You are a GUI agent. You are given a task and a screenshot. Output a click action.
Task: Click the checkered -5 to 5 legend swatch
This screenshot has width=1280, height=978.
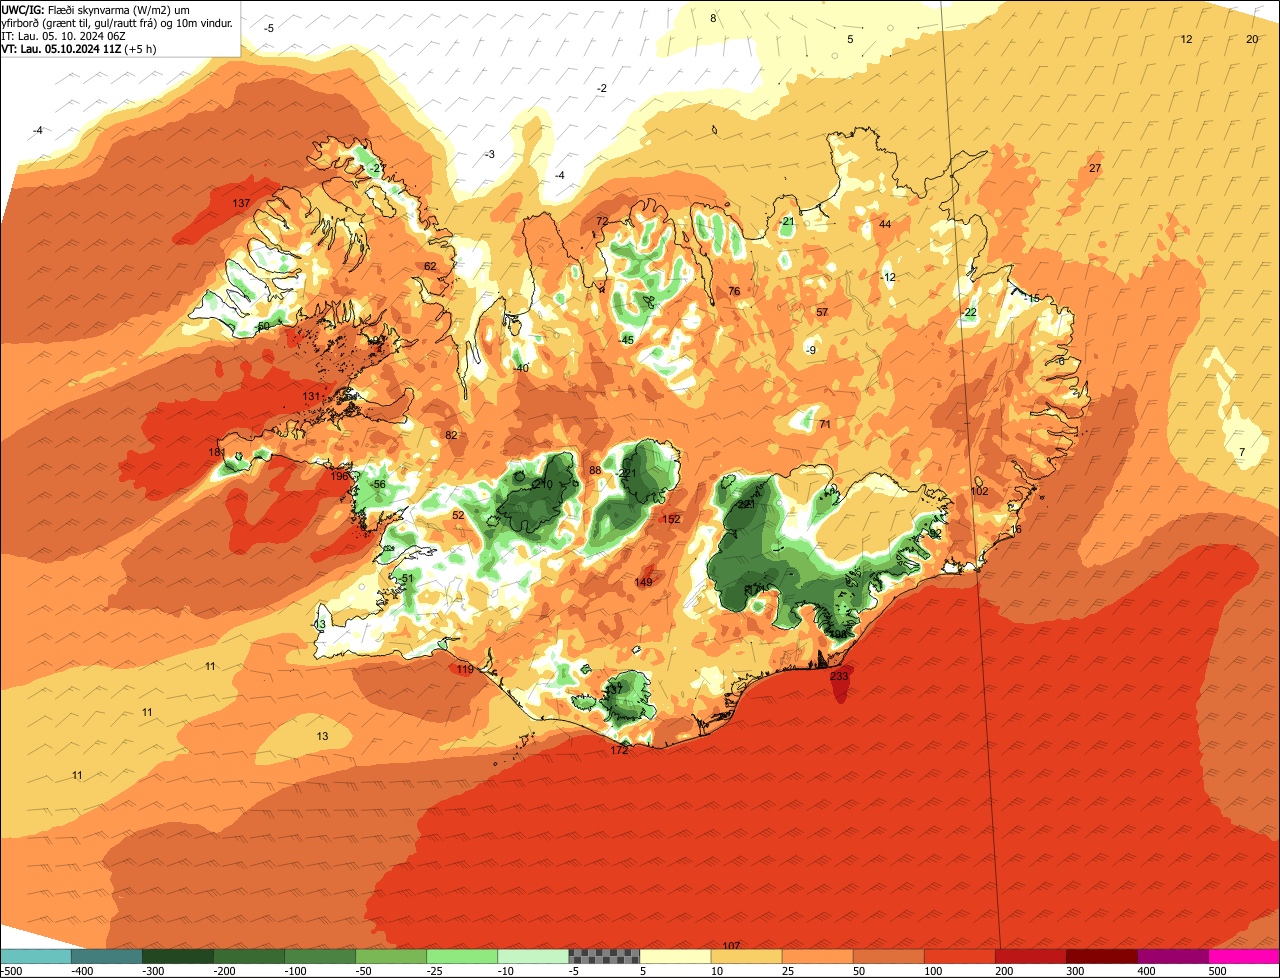(x=604, y=956)
